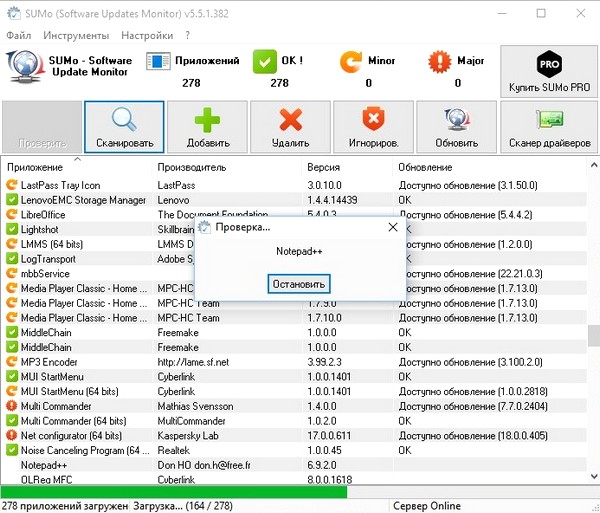Click the update icon next to LibreOffice
Image resolution: width=600 pixels, height=513 pixels.
coord(12,215)
